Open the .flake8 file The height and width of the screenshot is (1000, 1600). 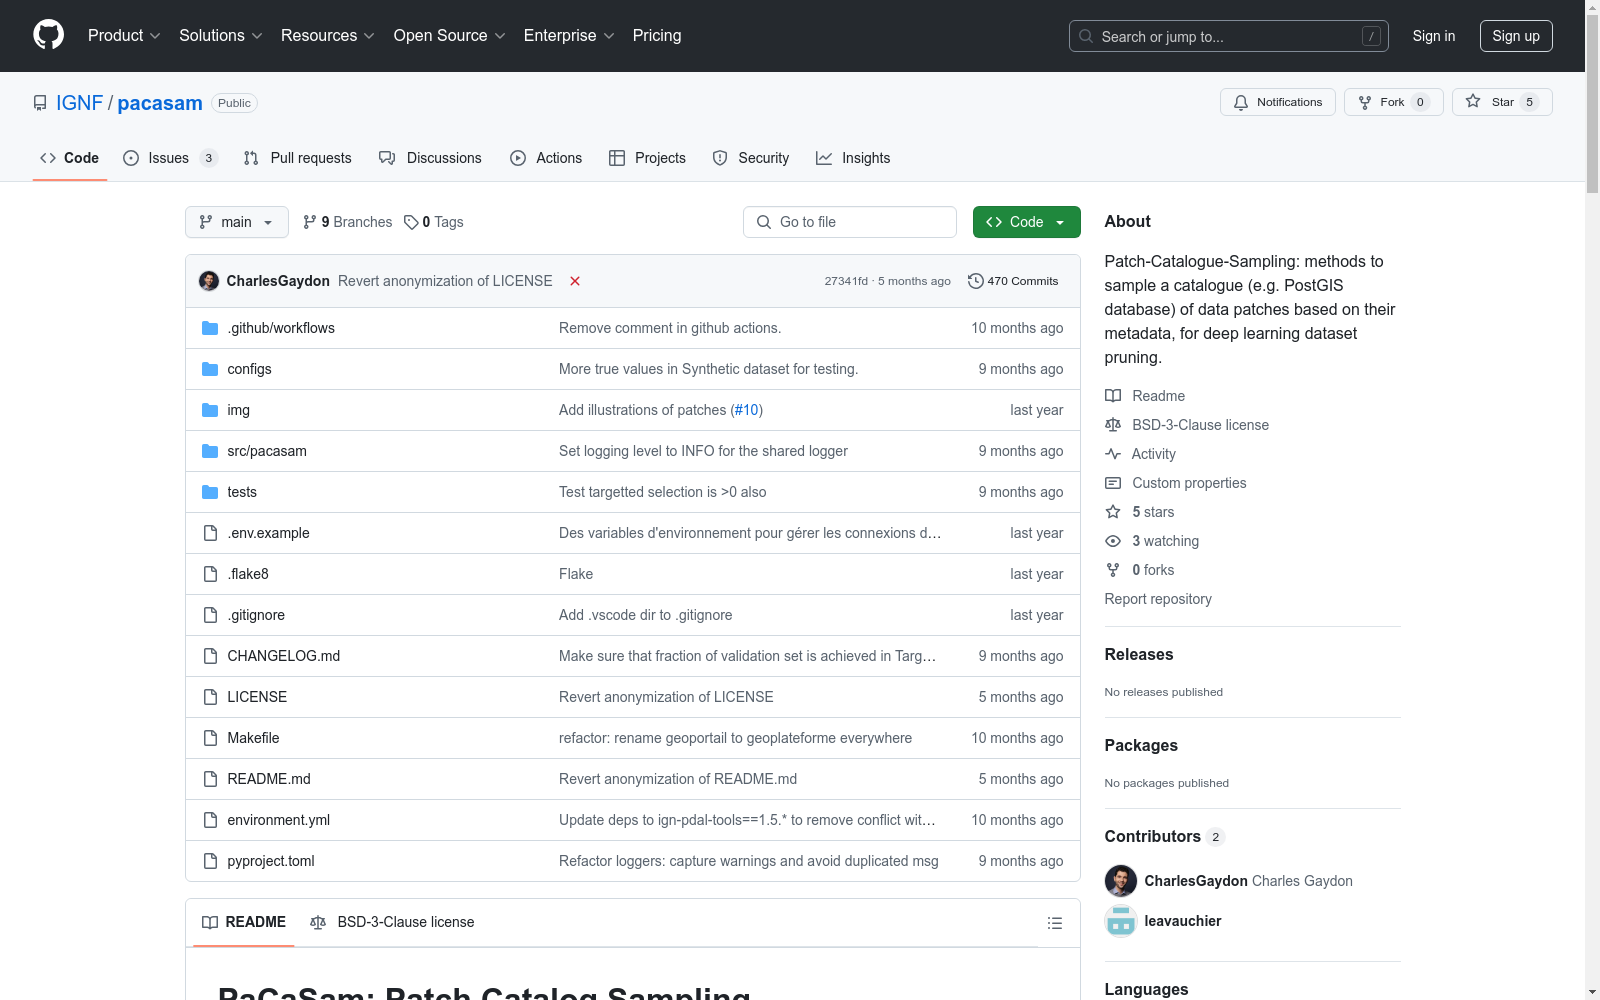[x=248, y=574]
